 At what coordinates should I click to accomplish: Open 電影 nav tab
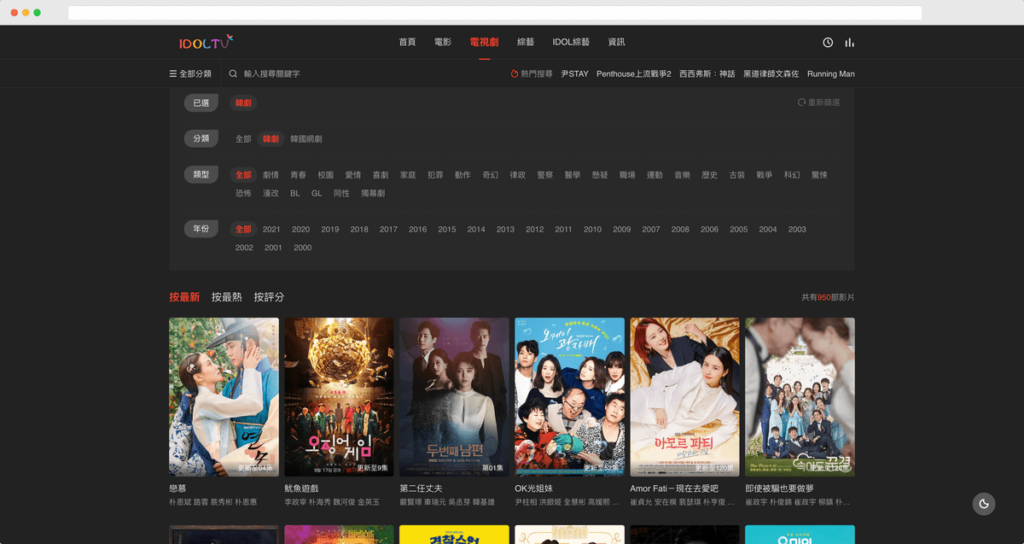tap(443, 42)
